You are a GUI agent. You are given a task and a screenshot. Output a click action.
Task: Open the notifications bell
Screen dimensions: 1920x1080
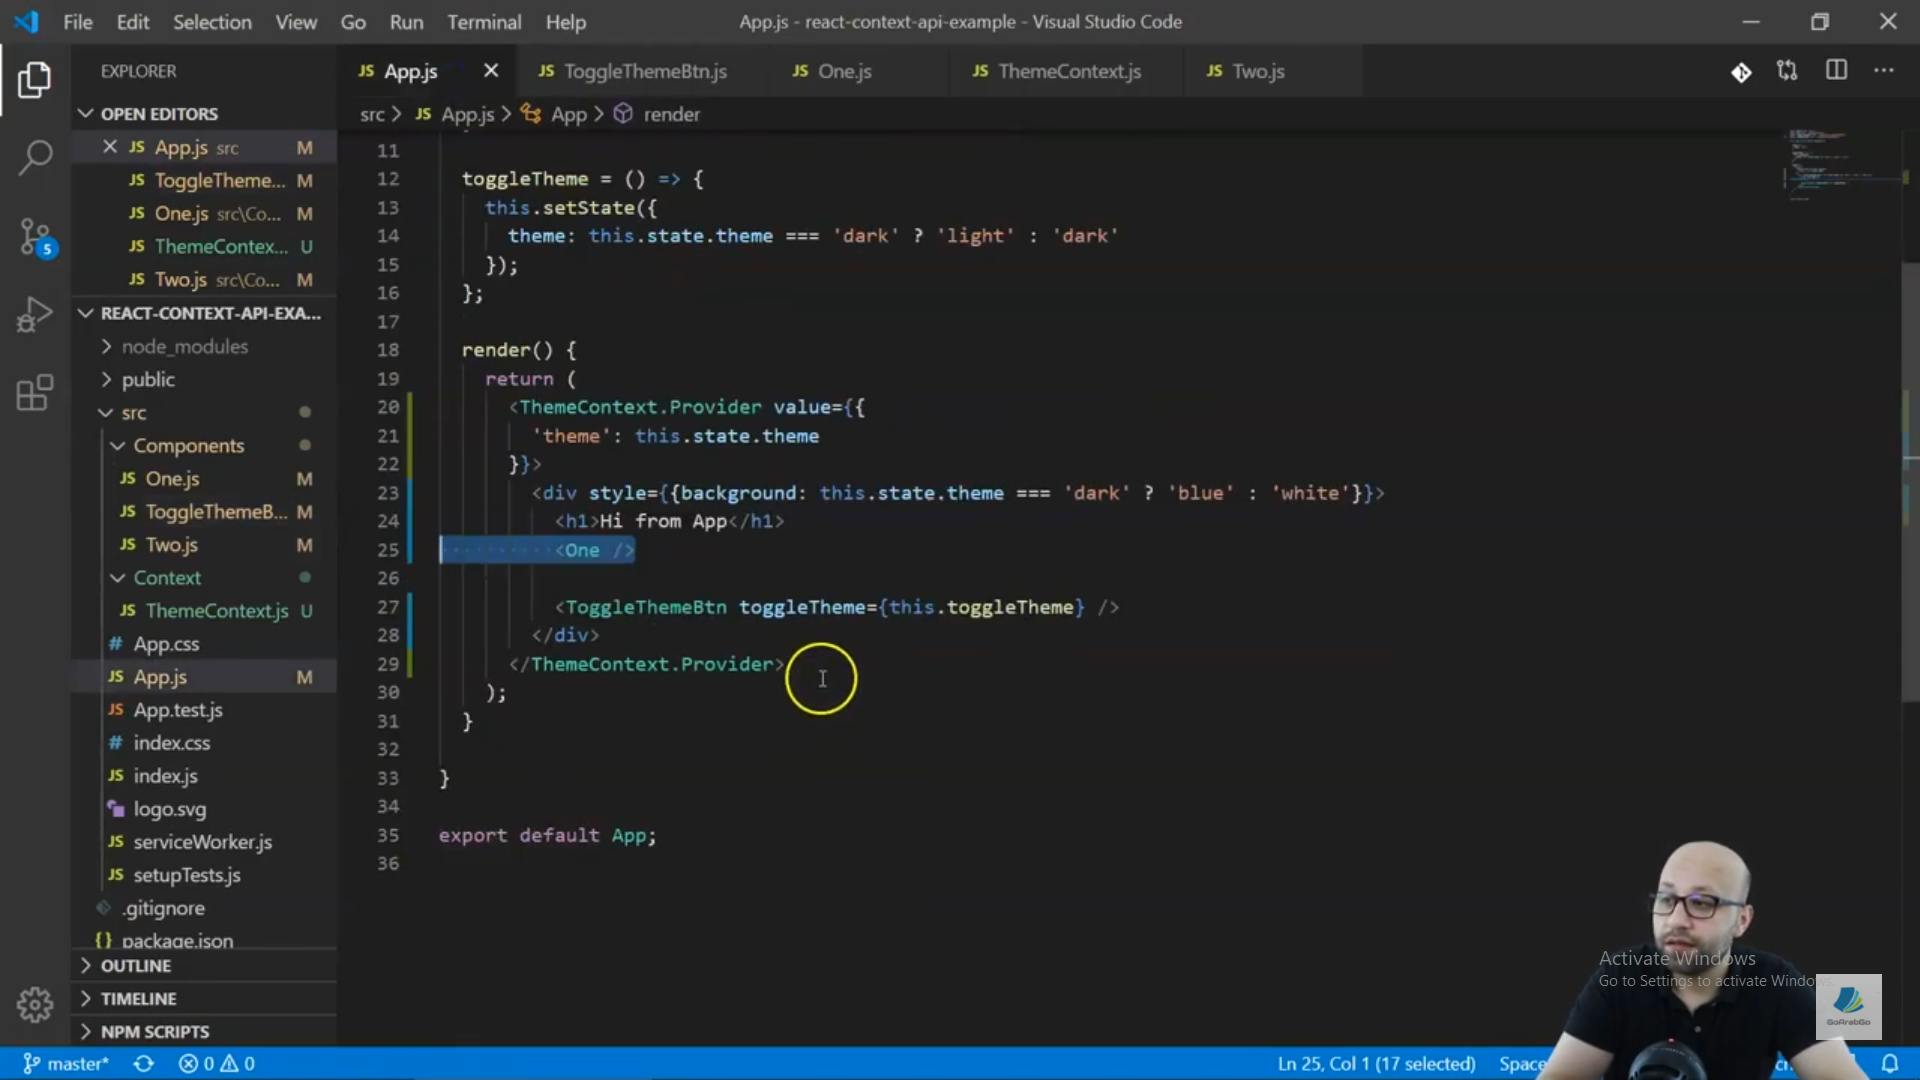click(1890, 1063)
